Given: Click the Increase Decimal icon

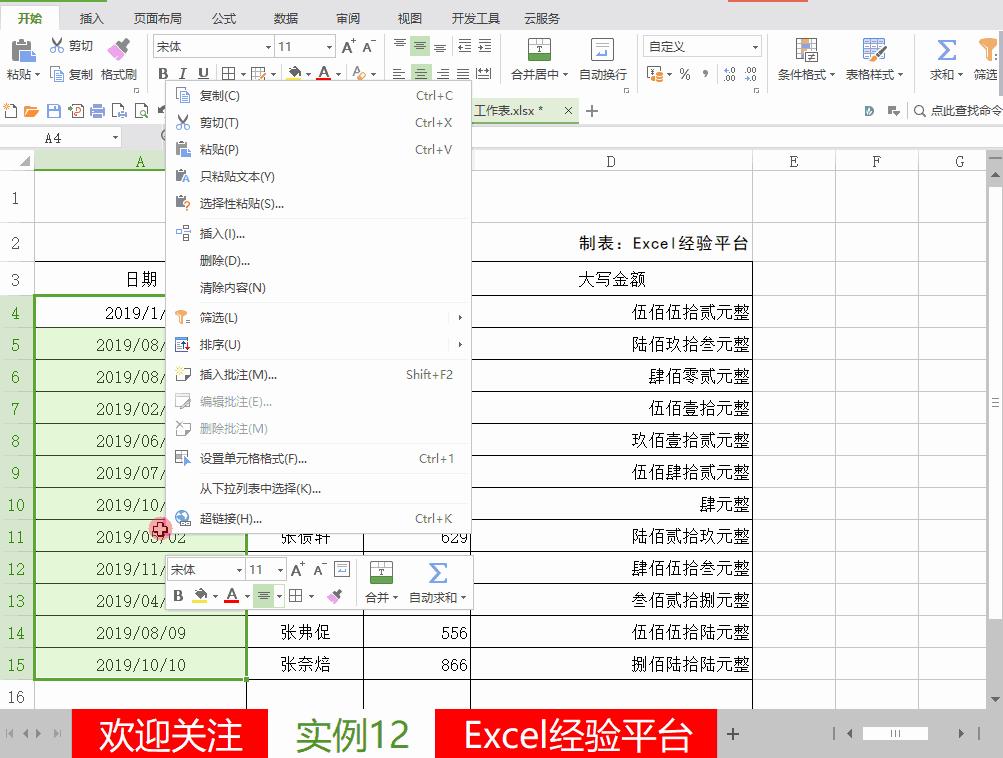Looking at the screenshot, I should coord(728,73).
